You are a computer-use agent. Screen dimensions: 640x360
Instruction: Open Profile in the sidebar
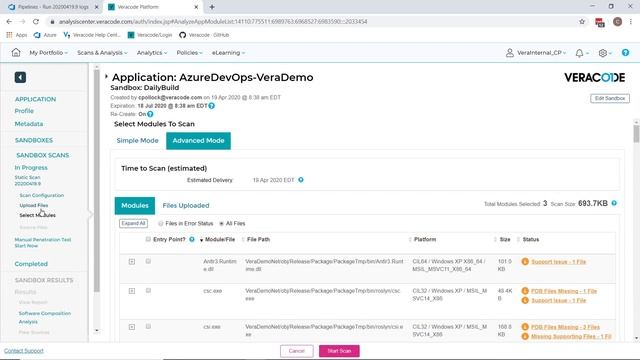24,111
